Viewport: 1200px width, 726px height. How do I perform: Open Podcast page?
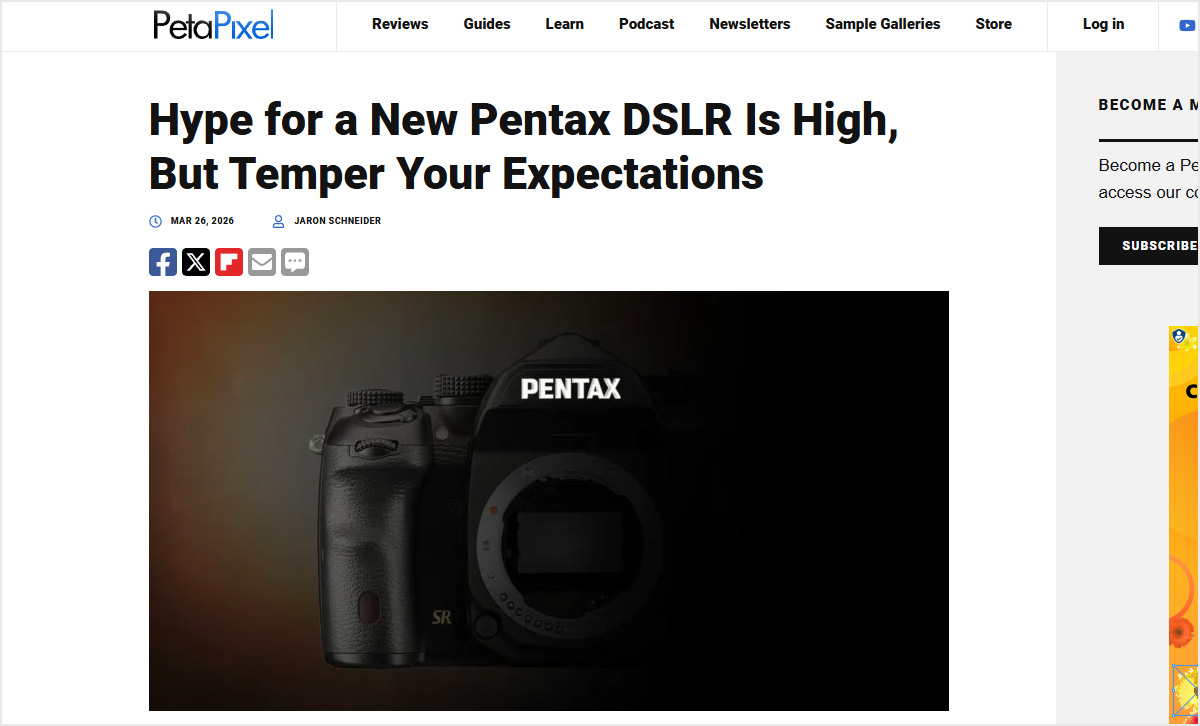[x=646, y=24]
